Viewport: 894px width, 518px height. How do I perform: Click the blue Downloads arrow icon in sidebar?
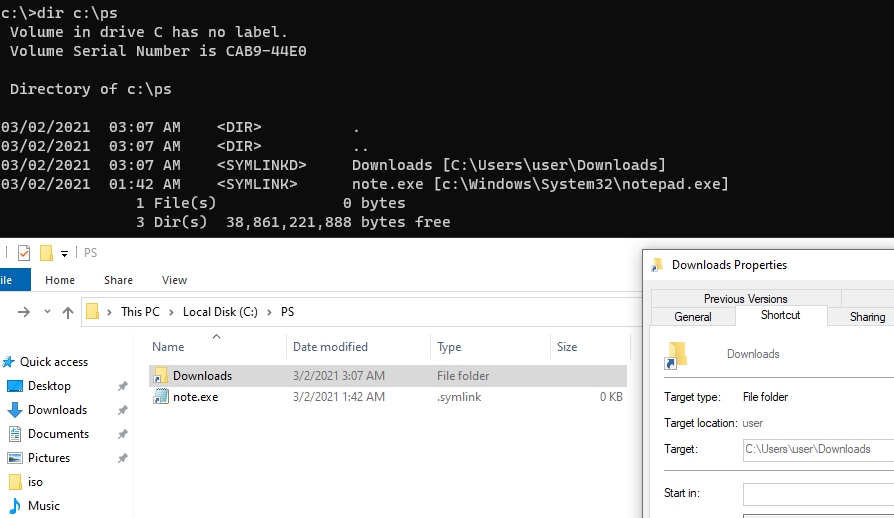15,410
